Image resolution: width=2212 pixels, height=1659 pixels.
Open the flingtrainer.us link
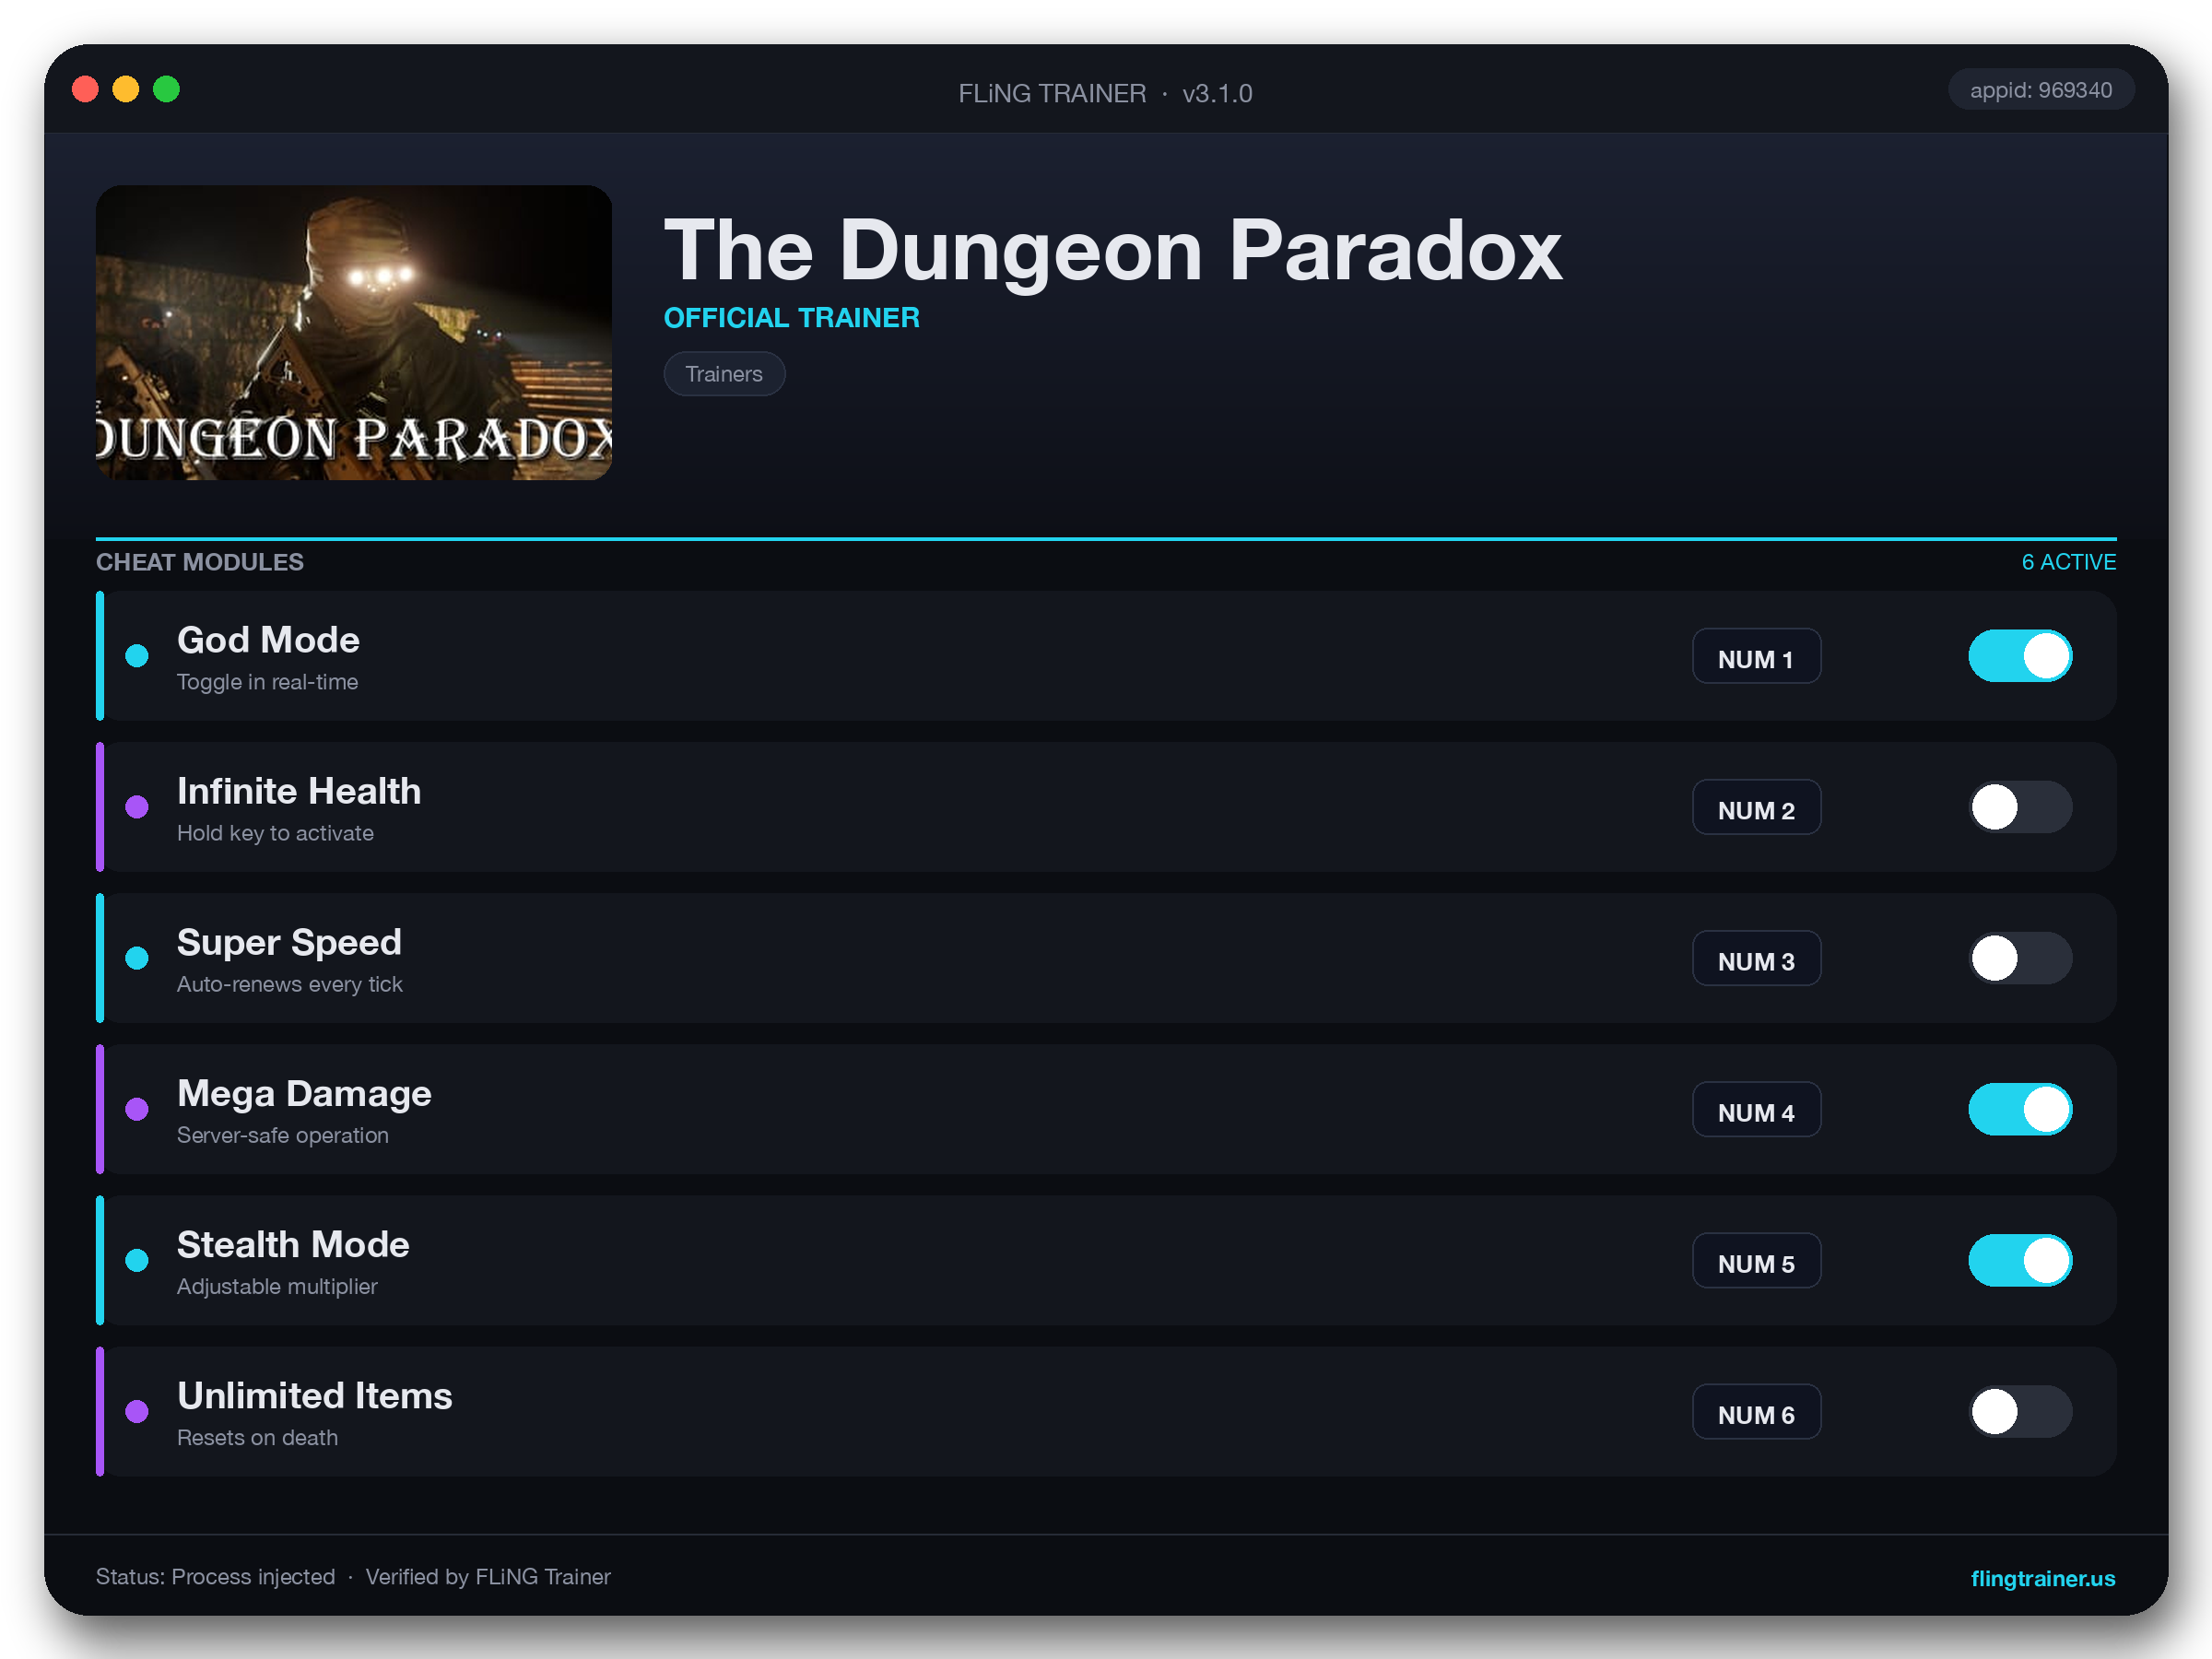click(2042, 1577)
